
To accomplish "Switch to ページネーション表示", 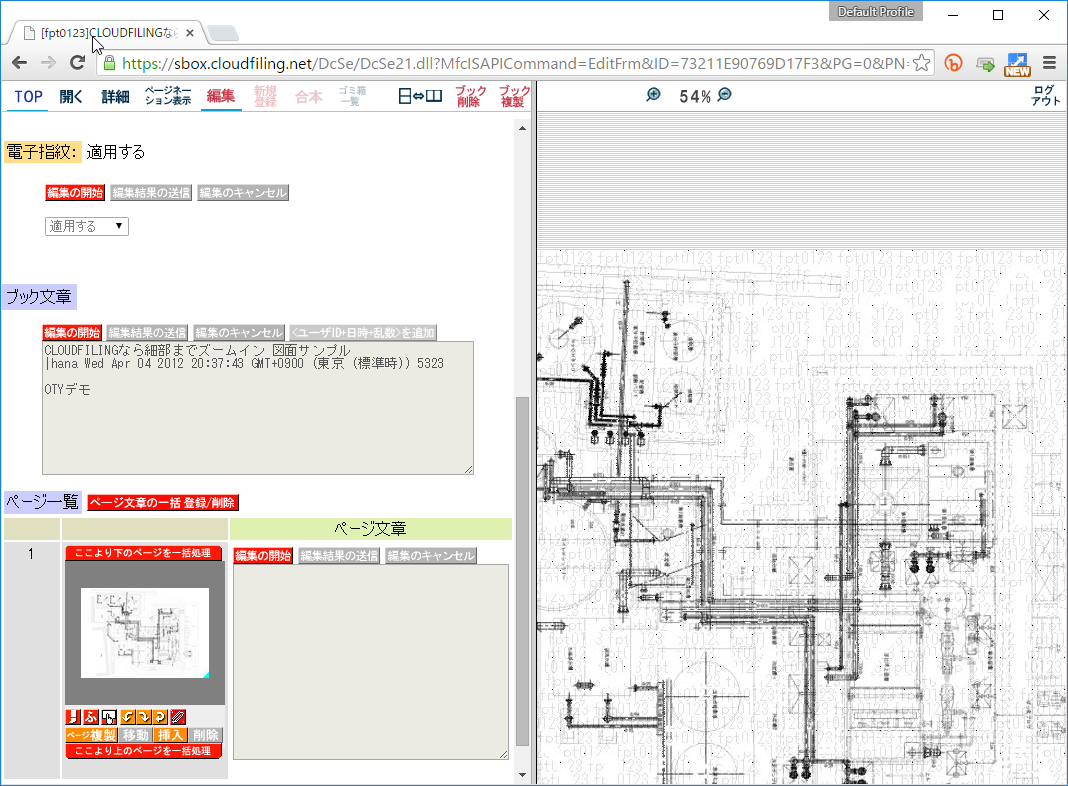I will pyautogui.click(x=168, y=96).
